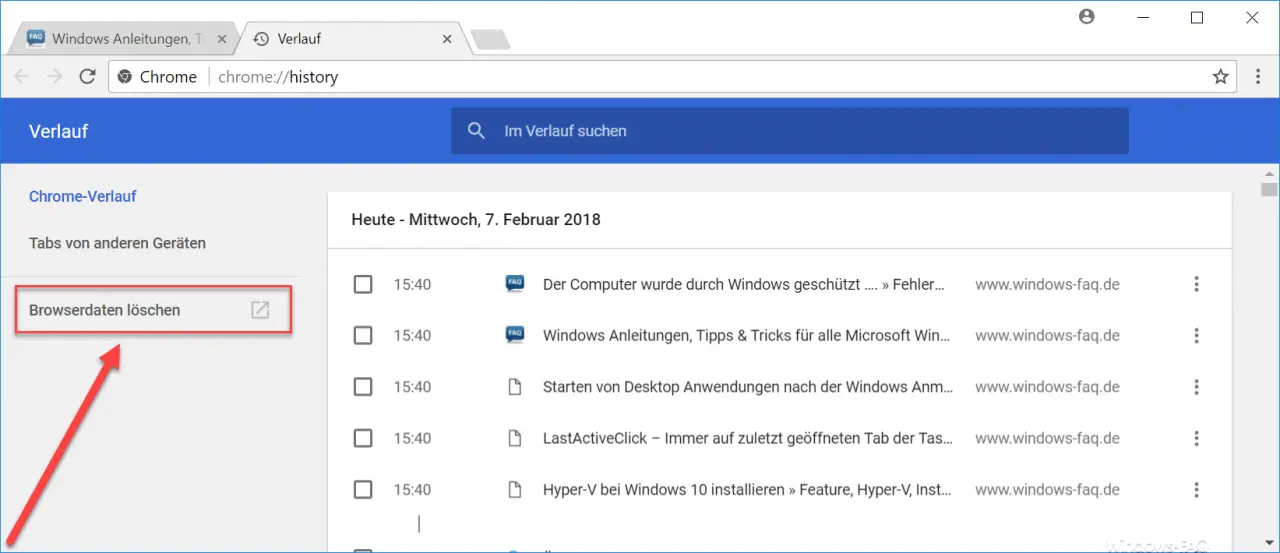Maximize the Chrome window
Screen dimensions: 1280x553
coord(1197,17)
